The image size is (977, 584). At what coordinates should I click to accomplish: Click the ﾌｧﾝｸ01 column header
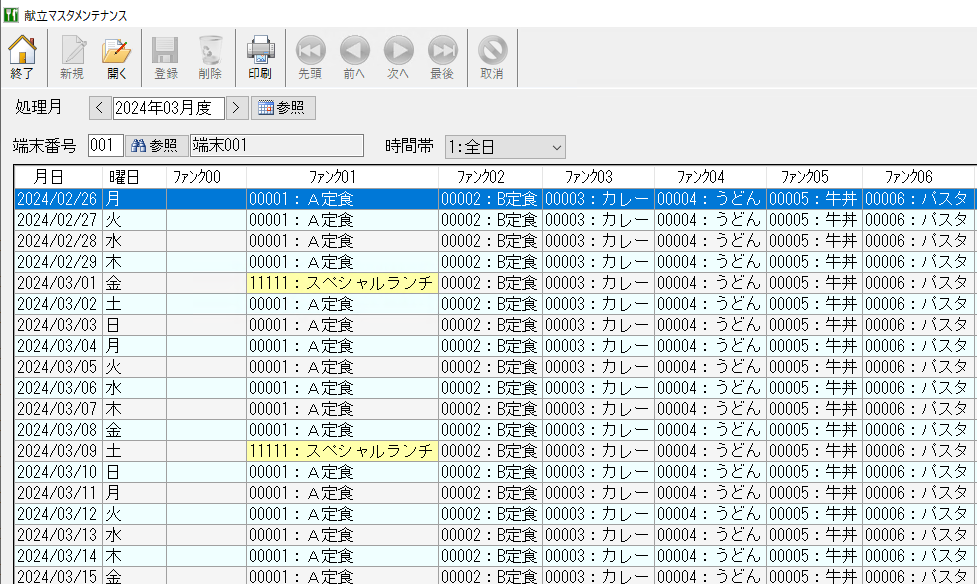[x=343, y=177]
